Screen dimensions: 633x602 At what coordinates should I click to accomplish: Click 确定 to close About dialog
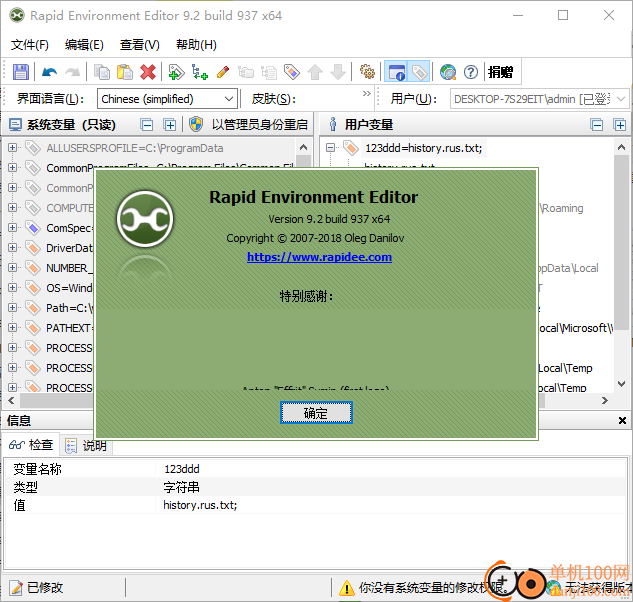[316, 413]
